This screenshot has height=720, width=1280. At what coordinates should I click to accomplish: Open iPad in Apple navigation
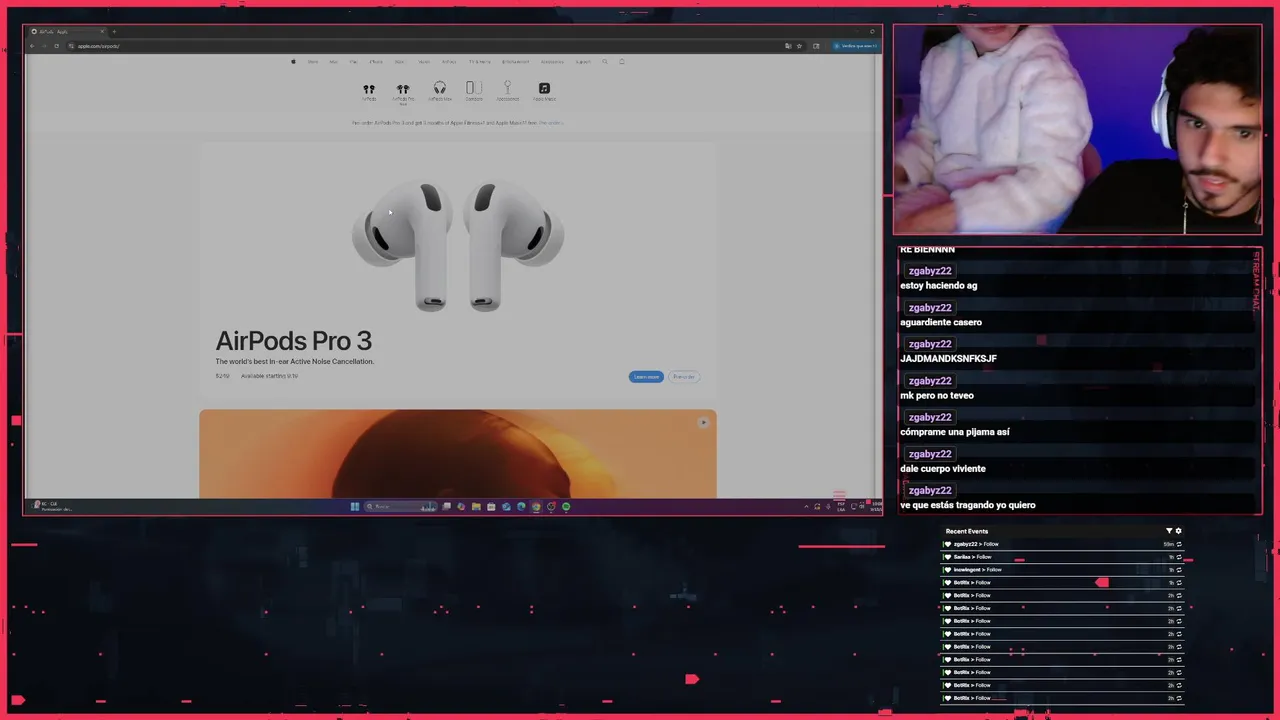tap(353, 61)
